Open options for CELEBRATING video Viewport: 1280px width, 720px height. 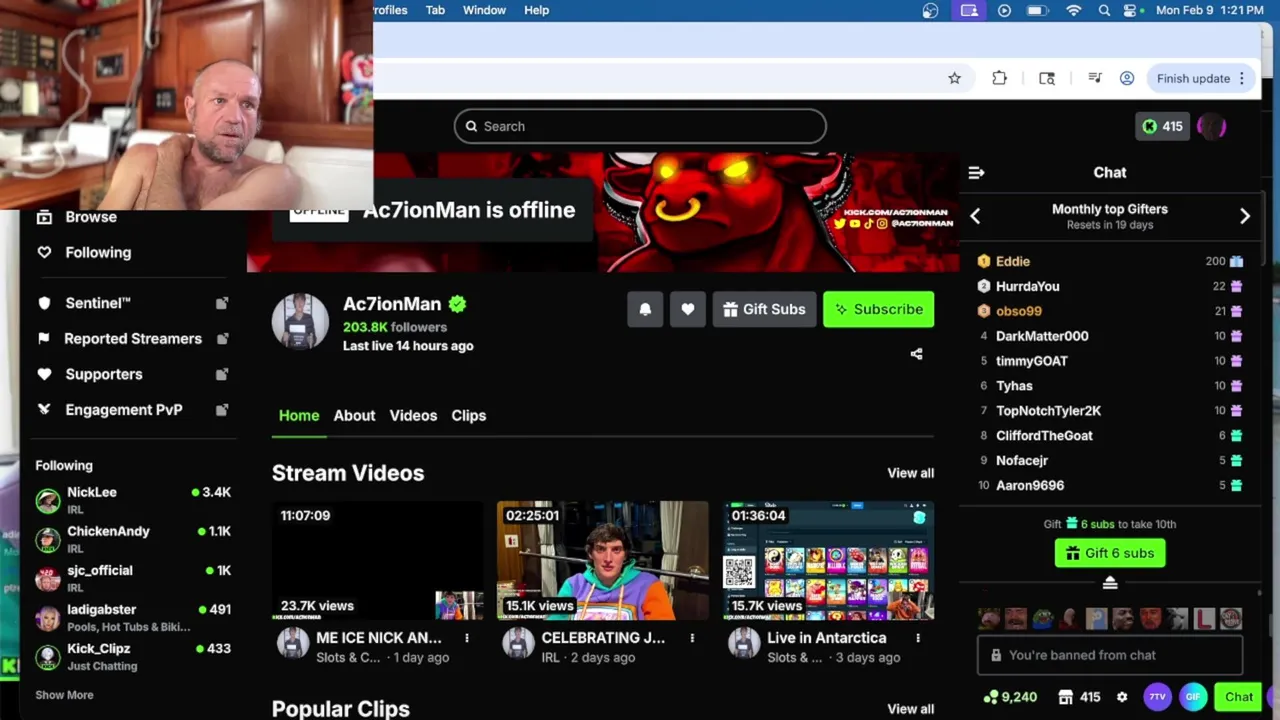pyautogui.click(x=692, y=638)
